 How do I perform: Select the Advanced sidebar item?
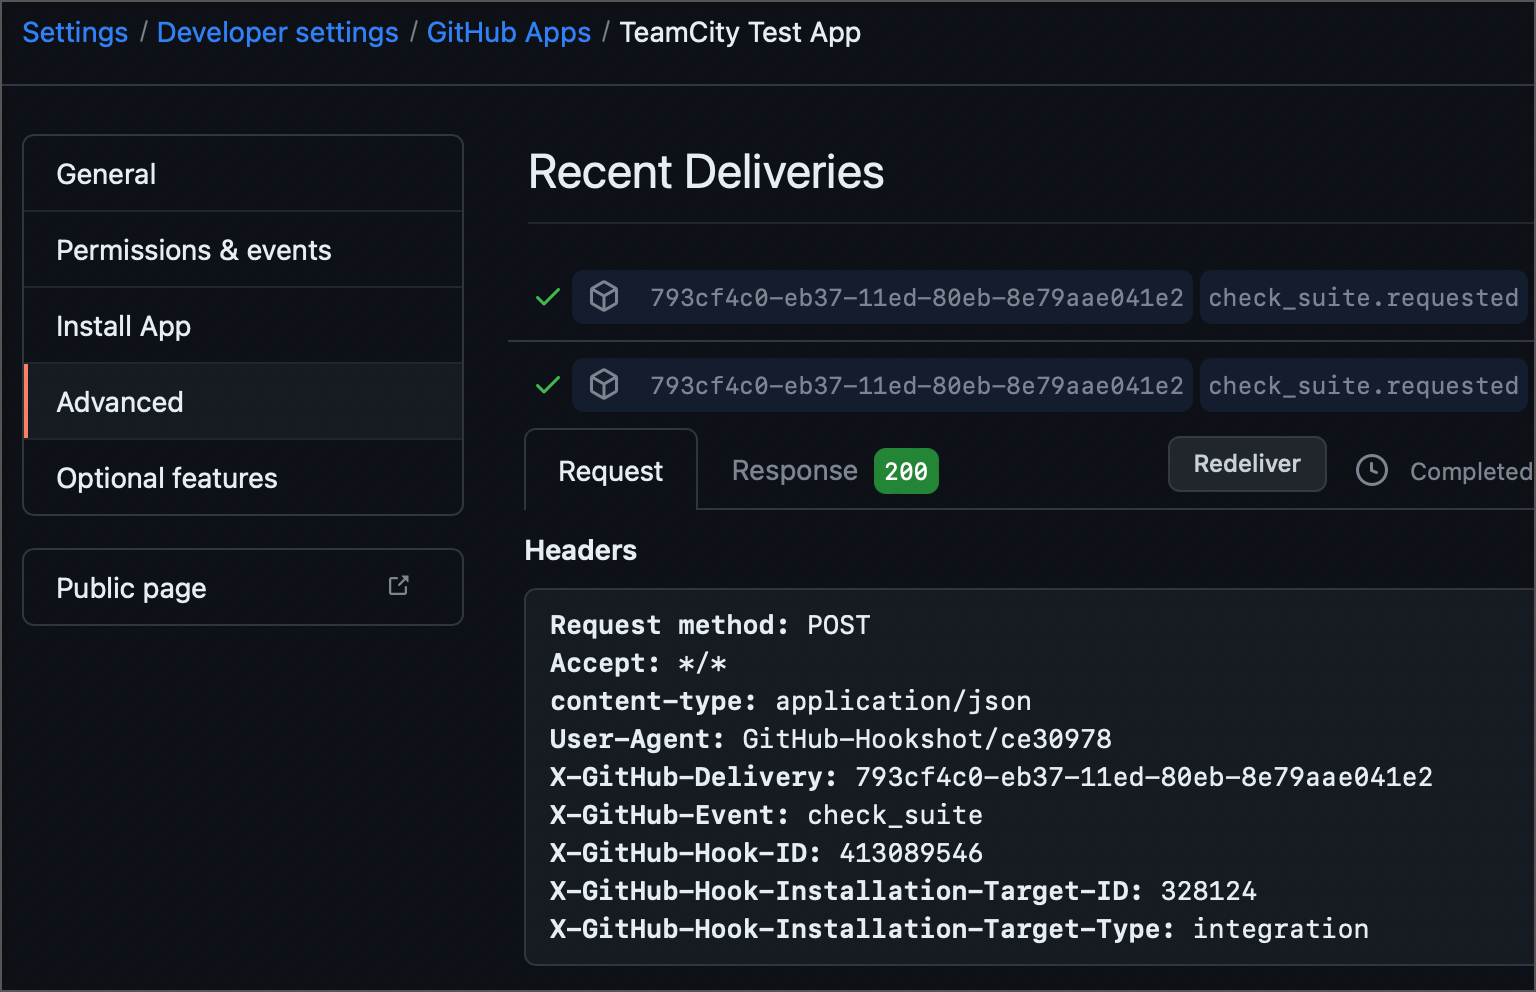click(119, 401)
